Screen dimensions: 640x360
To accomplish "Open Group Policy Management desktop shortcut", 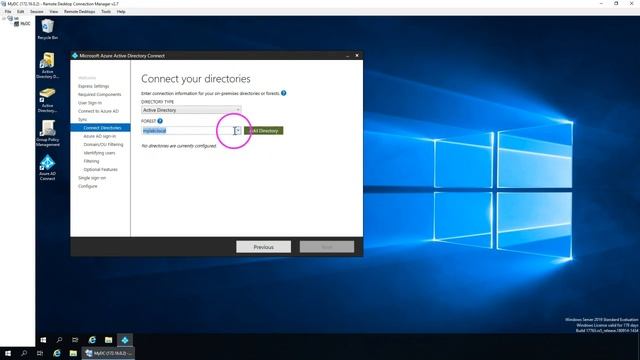I will 47,133.
